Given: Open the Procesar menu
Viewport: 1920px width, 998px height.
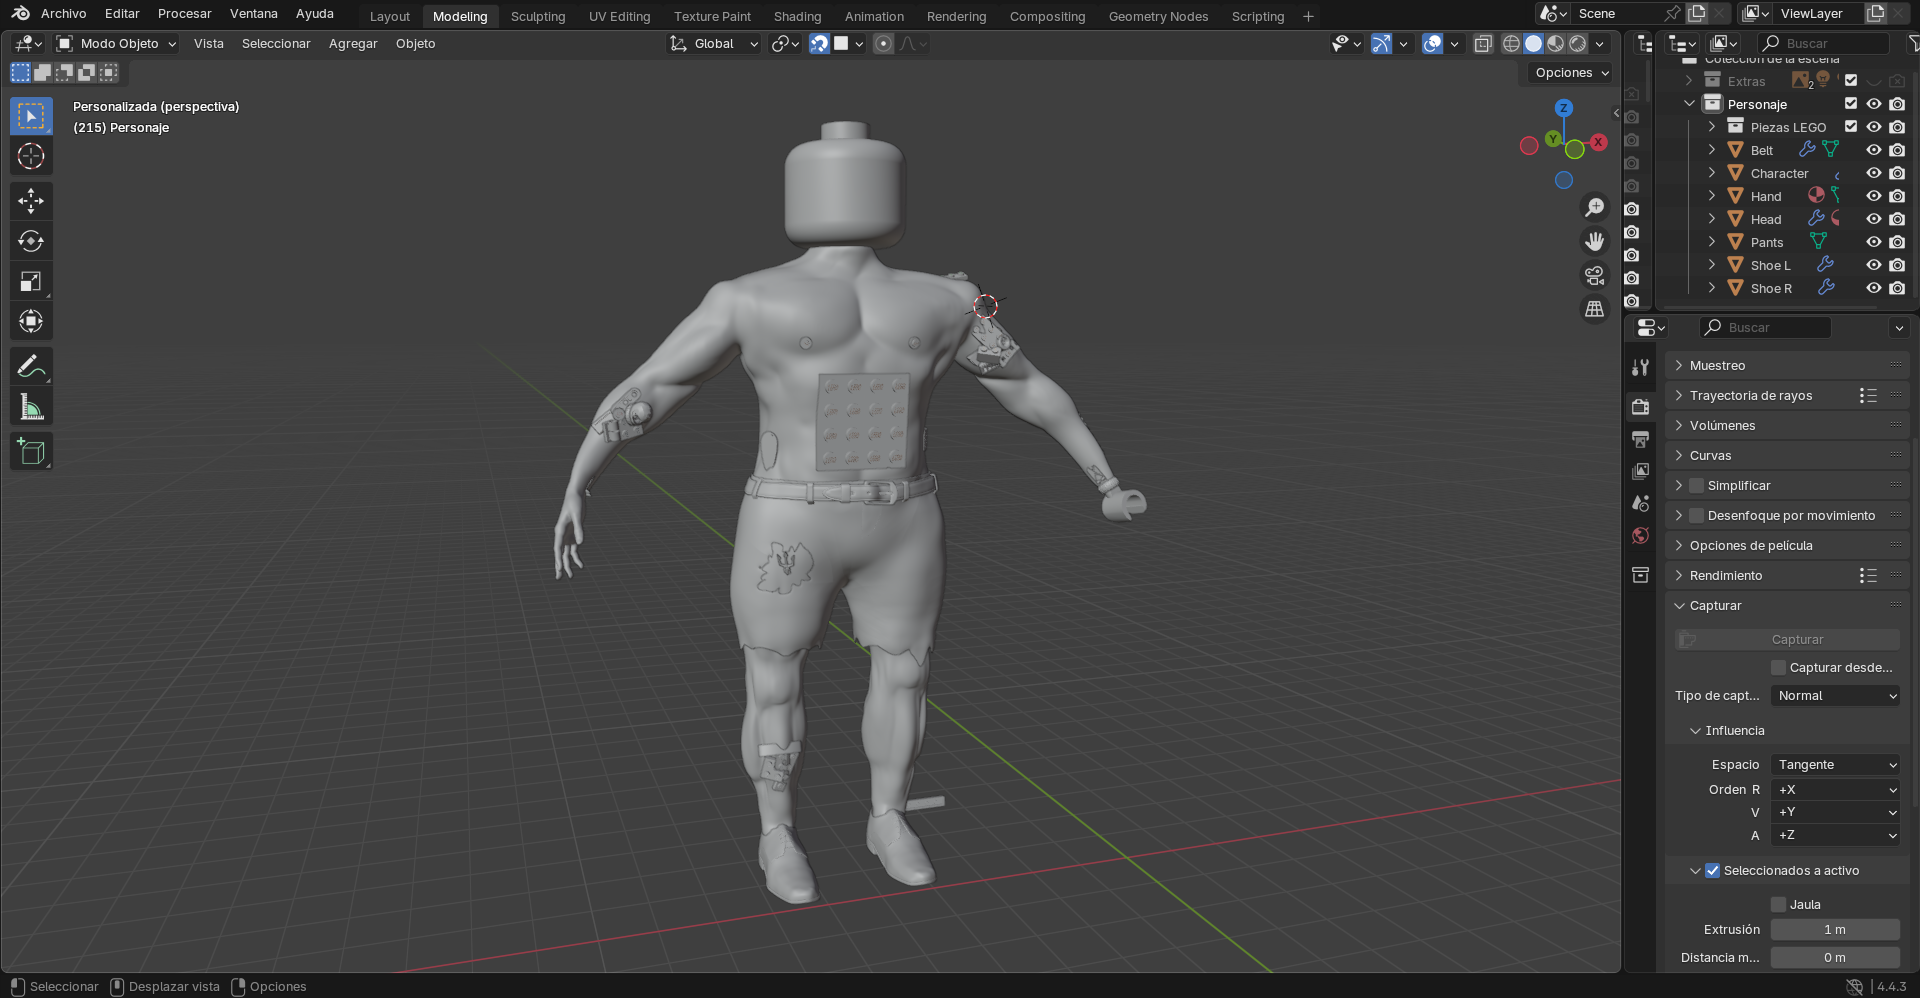Looking at the screenshot, I should (184, 14).
